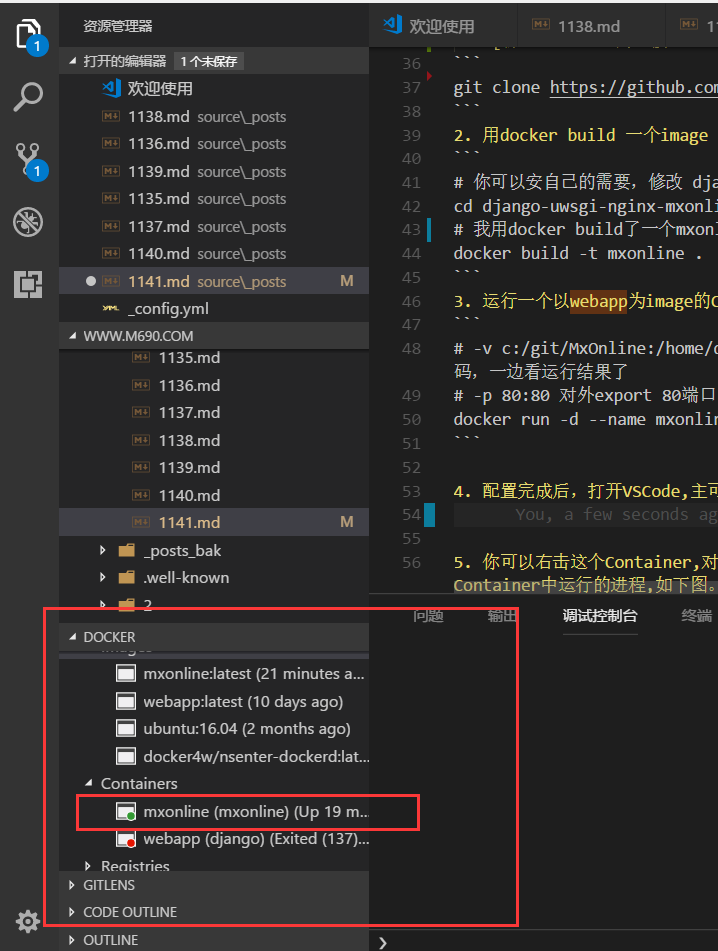
Task: Open 1139.md in the file tree
Action: (214, 468)
